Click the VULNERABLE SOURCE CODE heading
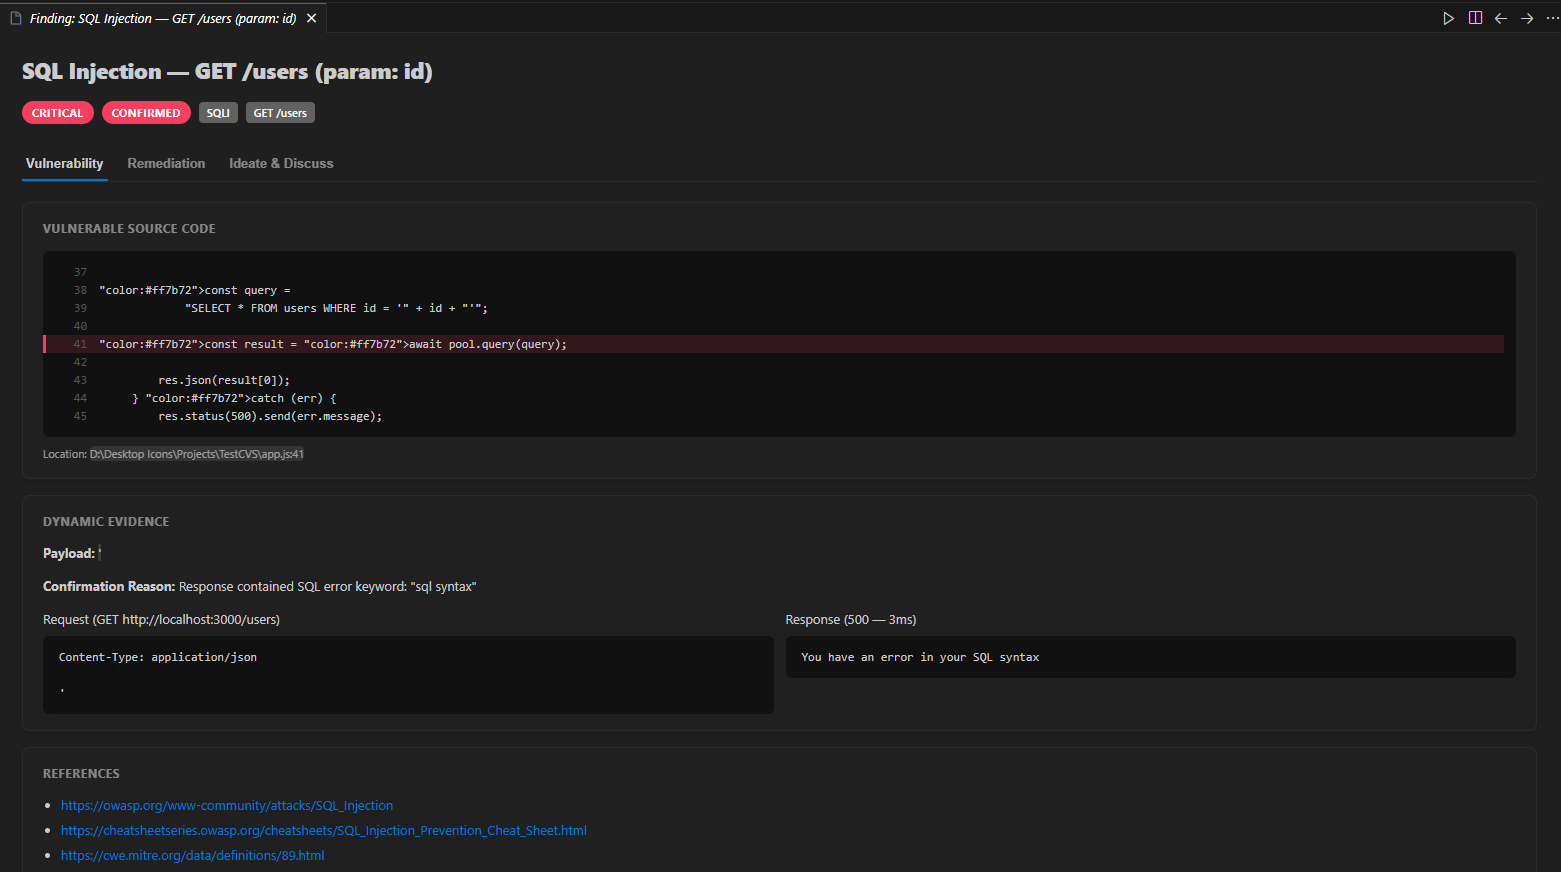This screenshot has width=1561, height=872. 129,228
